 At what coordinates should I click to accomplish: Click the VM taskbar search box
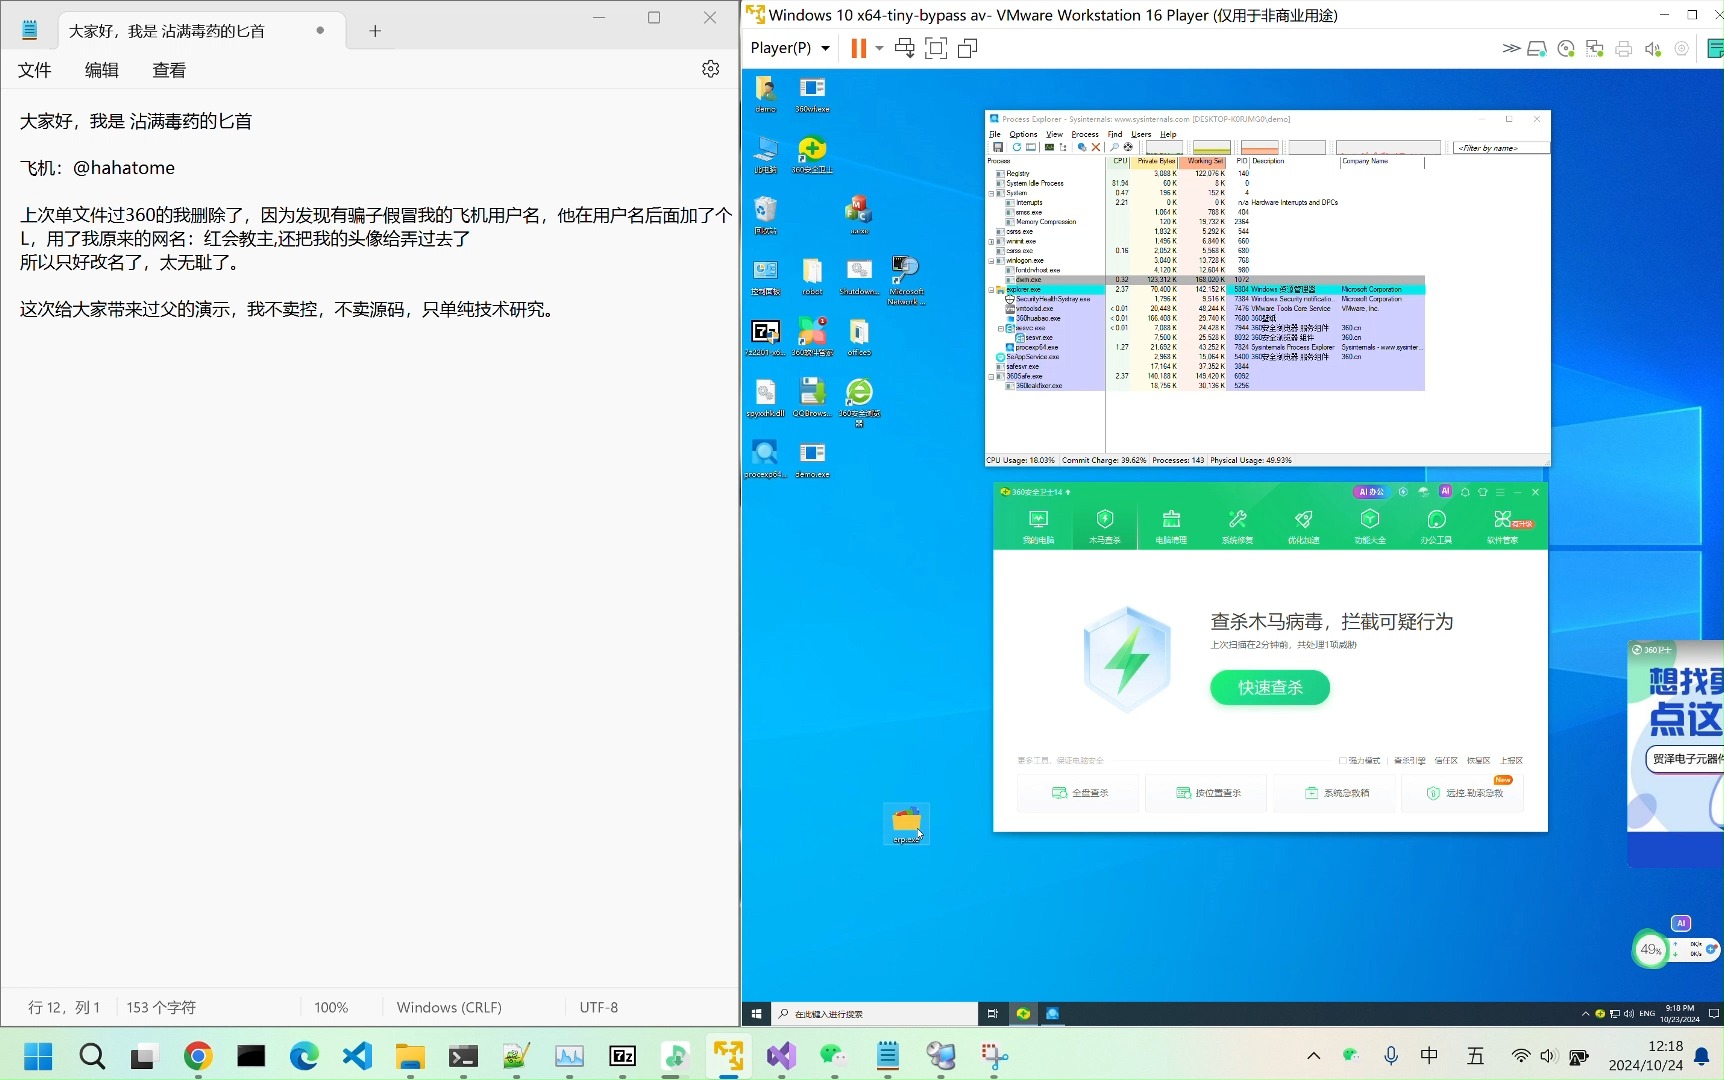pyautogui.click(x=874, y=1013)
